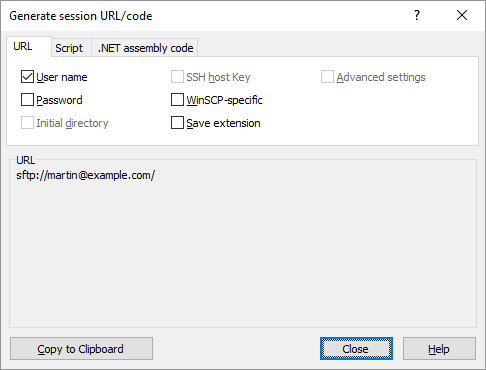
Task: Open the .NET assembly code tab
Action: pos(145,48)
